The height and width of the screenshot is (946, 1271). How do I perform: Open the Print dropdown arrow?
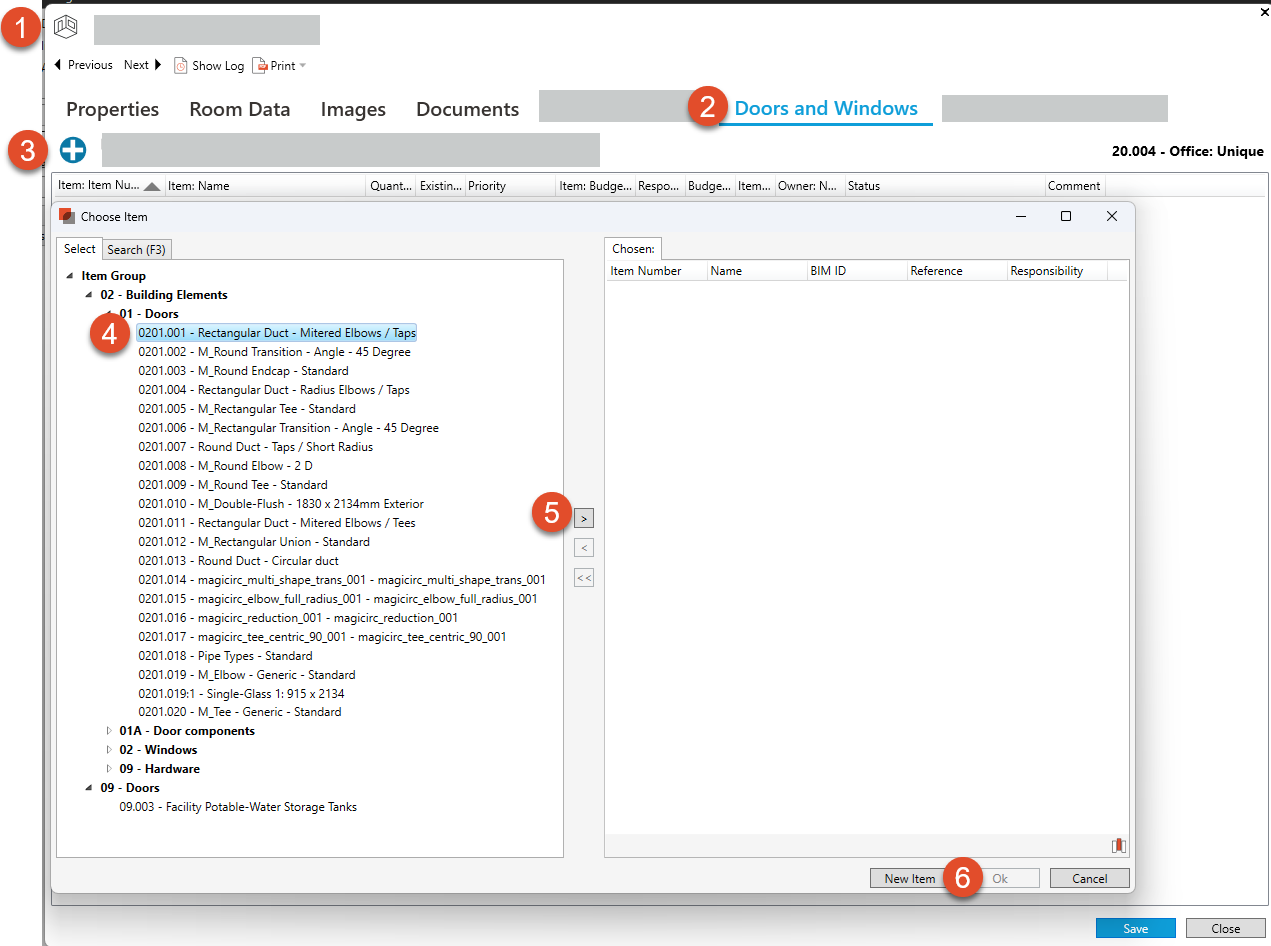[x=303, y=66]
